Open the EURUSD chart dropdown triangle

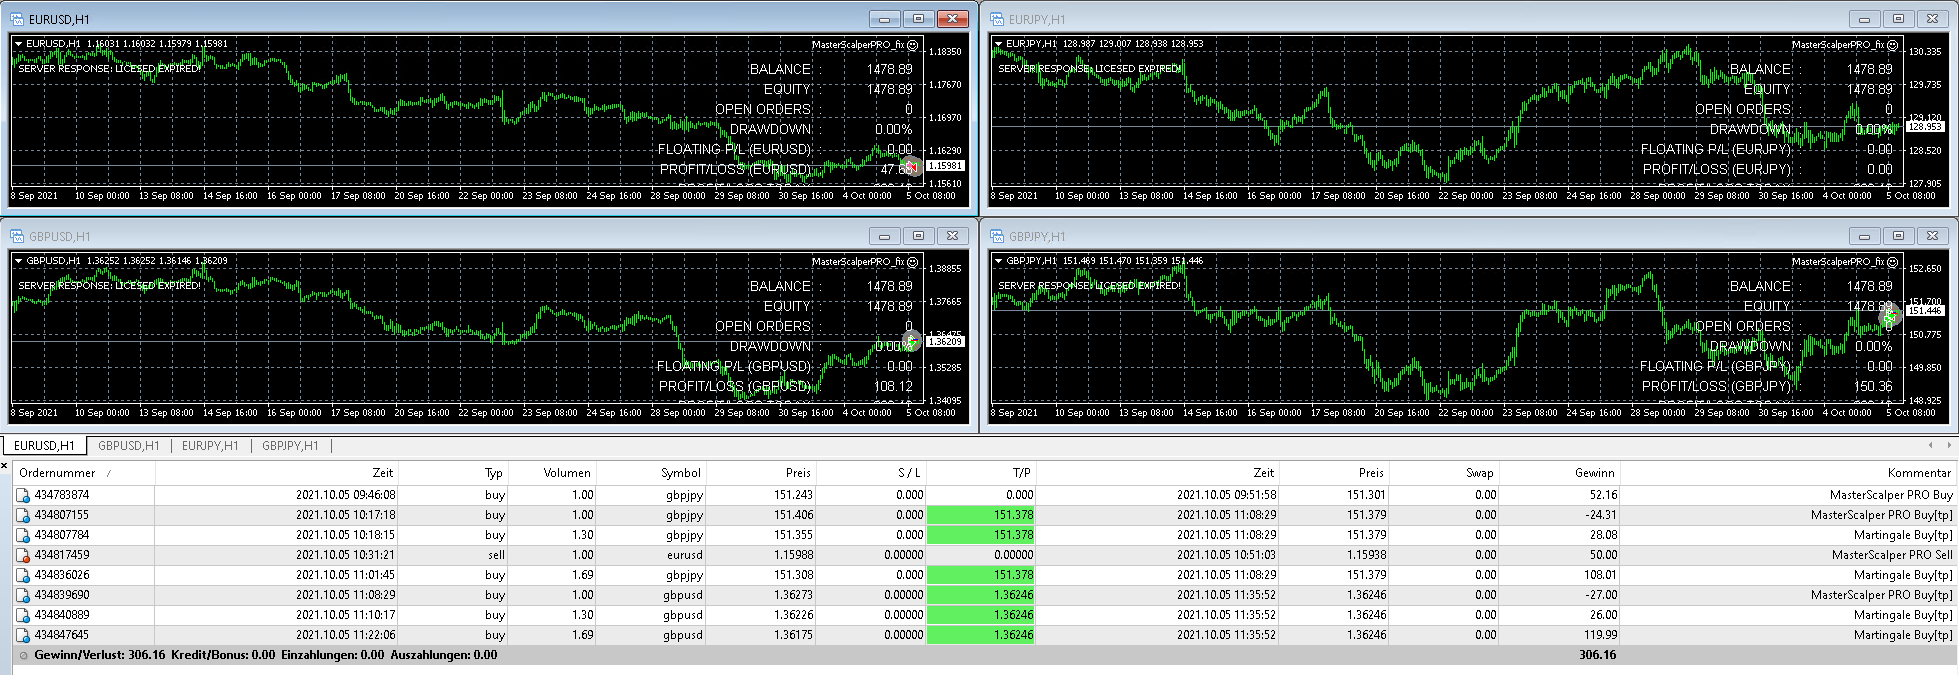18,44
